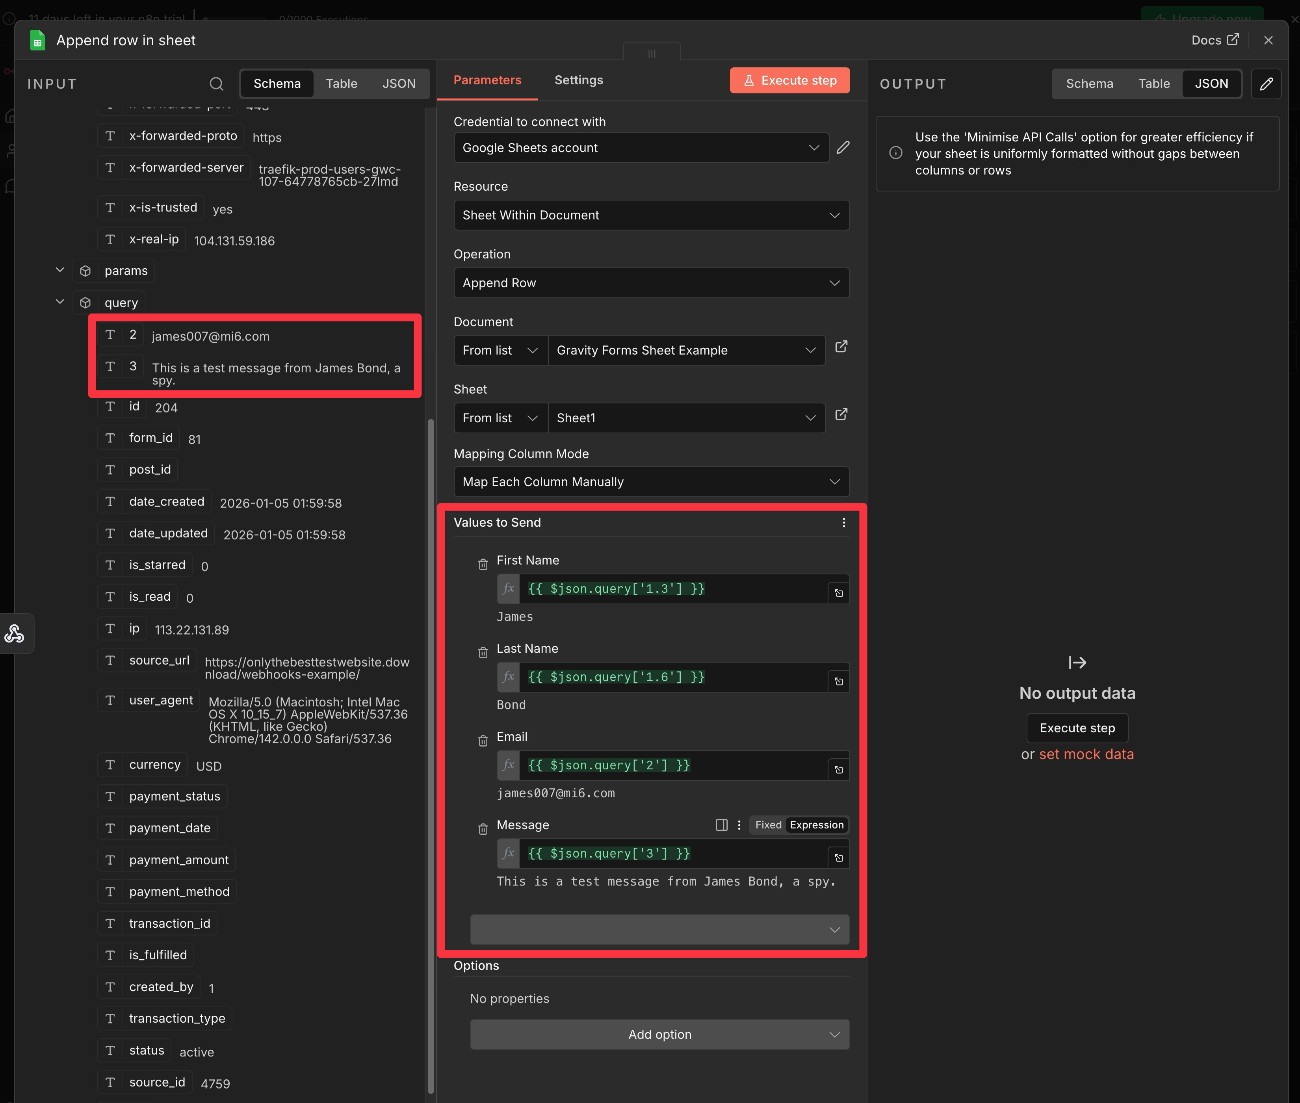Click the edit output pencil icon
Screen dimensions: 1300x1103
tap(1266, 84)
